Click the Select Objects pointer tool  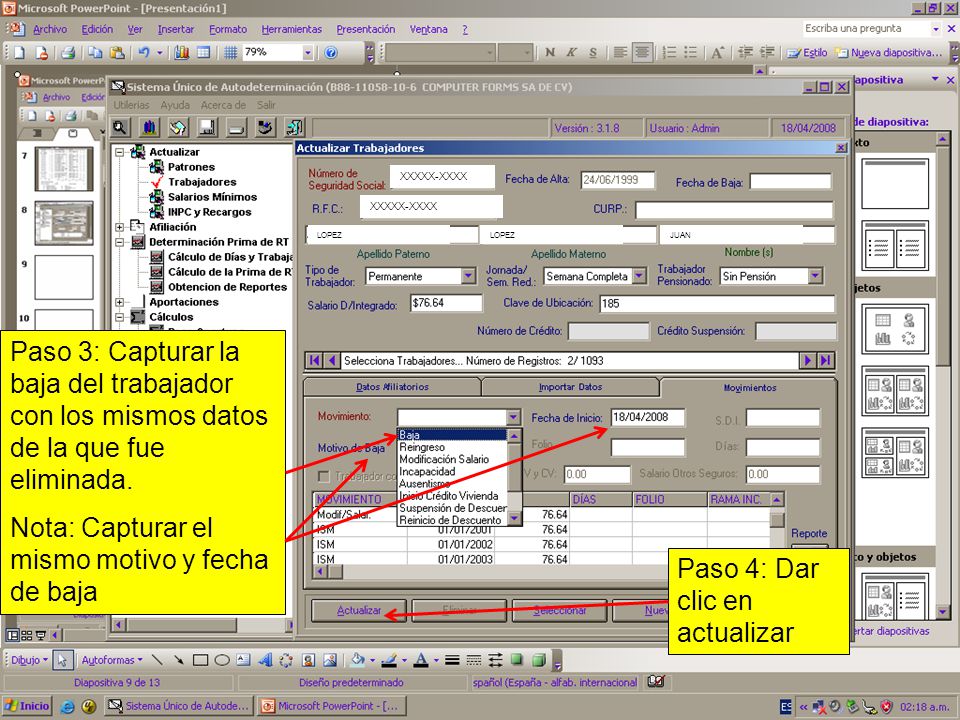coord(62,660)
